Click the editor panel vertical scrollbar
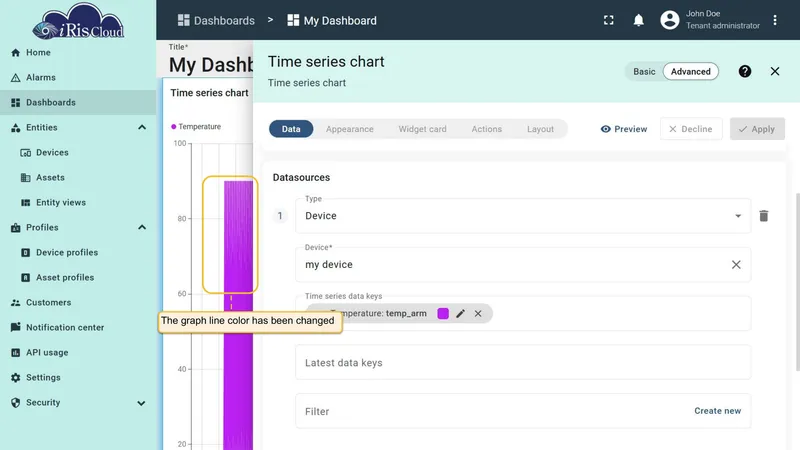Viewport: 800px width, 450px height. pyautogui.click(x=797, y=282)
